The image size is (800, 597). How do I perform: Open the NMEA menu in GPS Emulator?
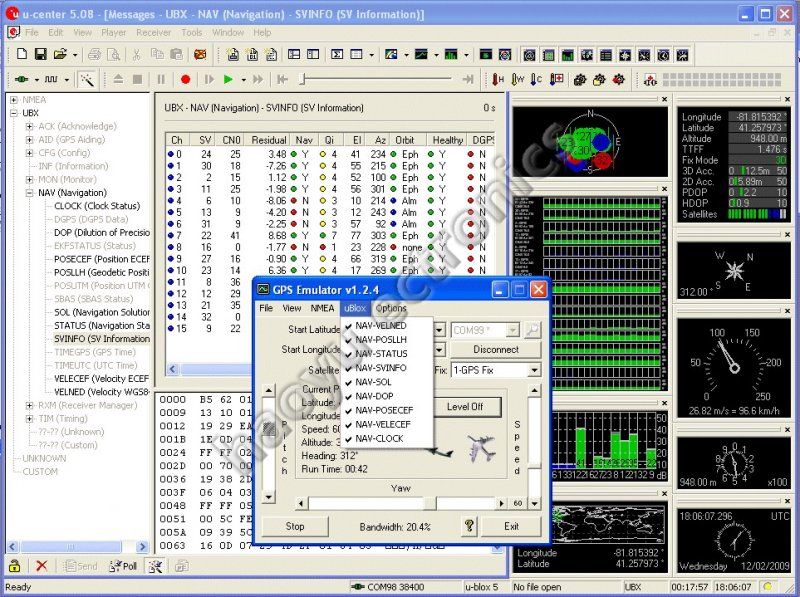pos(322,308)
